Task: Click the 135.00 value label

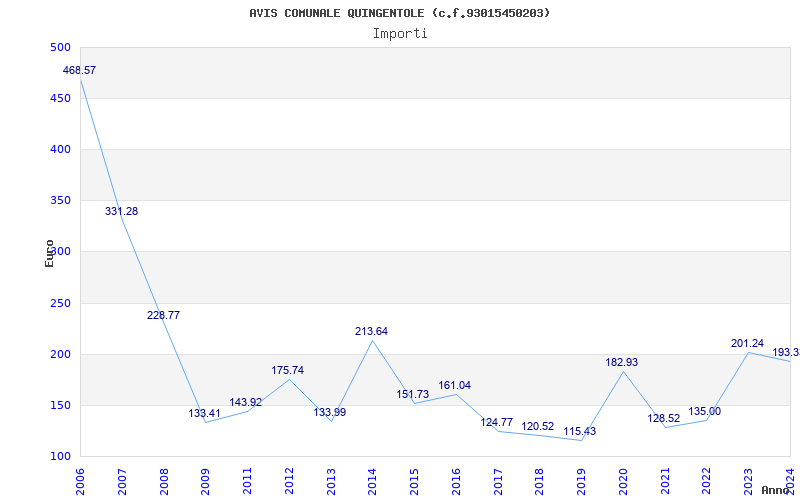Action: pos(705,411)
